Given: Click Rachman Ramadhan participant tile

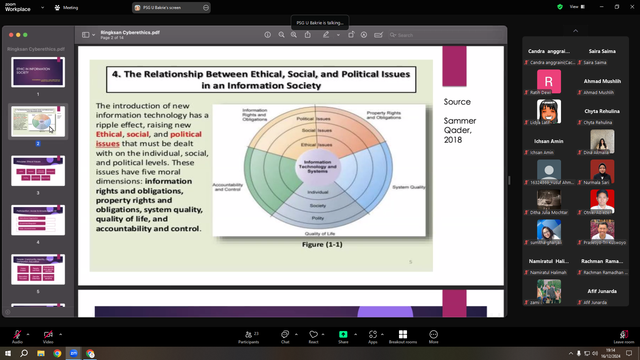Looking at the screenshot, I should 602,261.
